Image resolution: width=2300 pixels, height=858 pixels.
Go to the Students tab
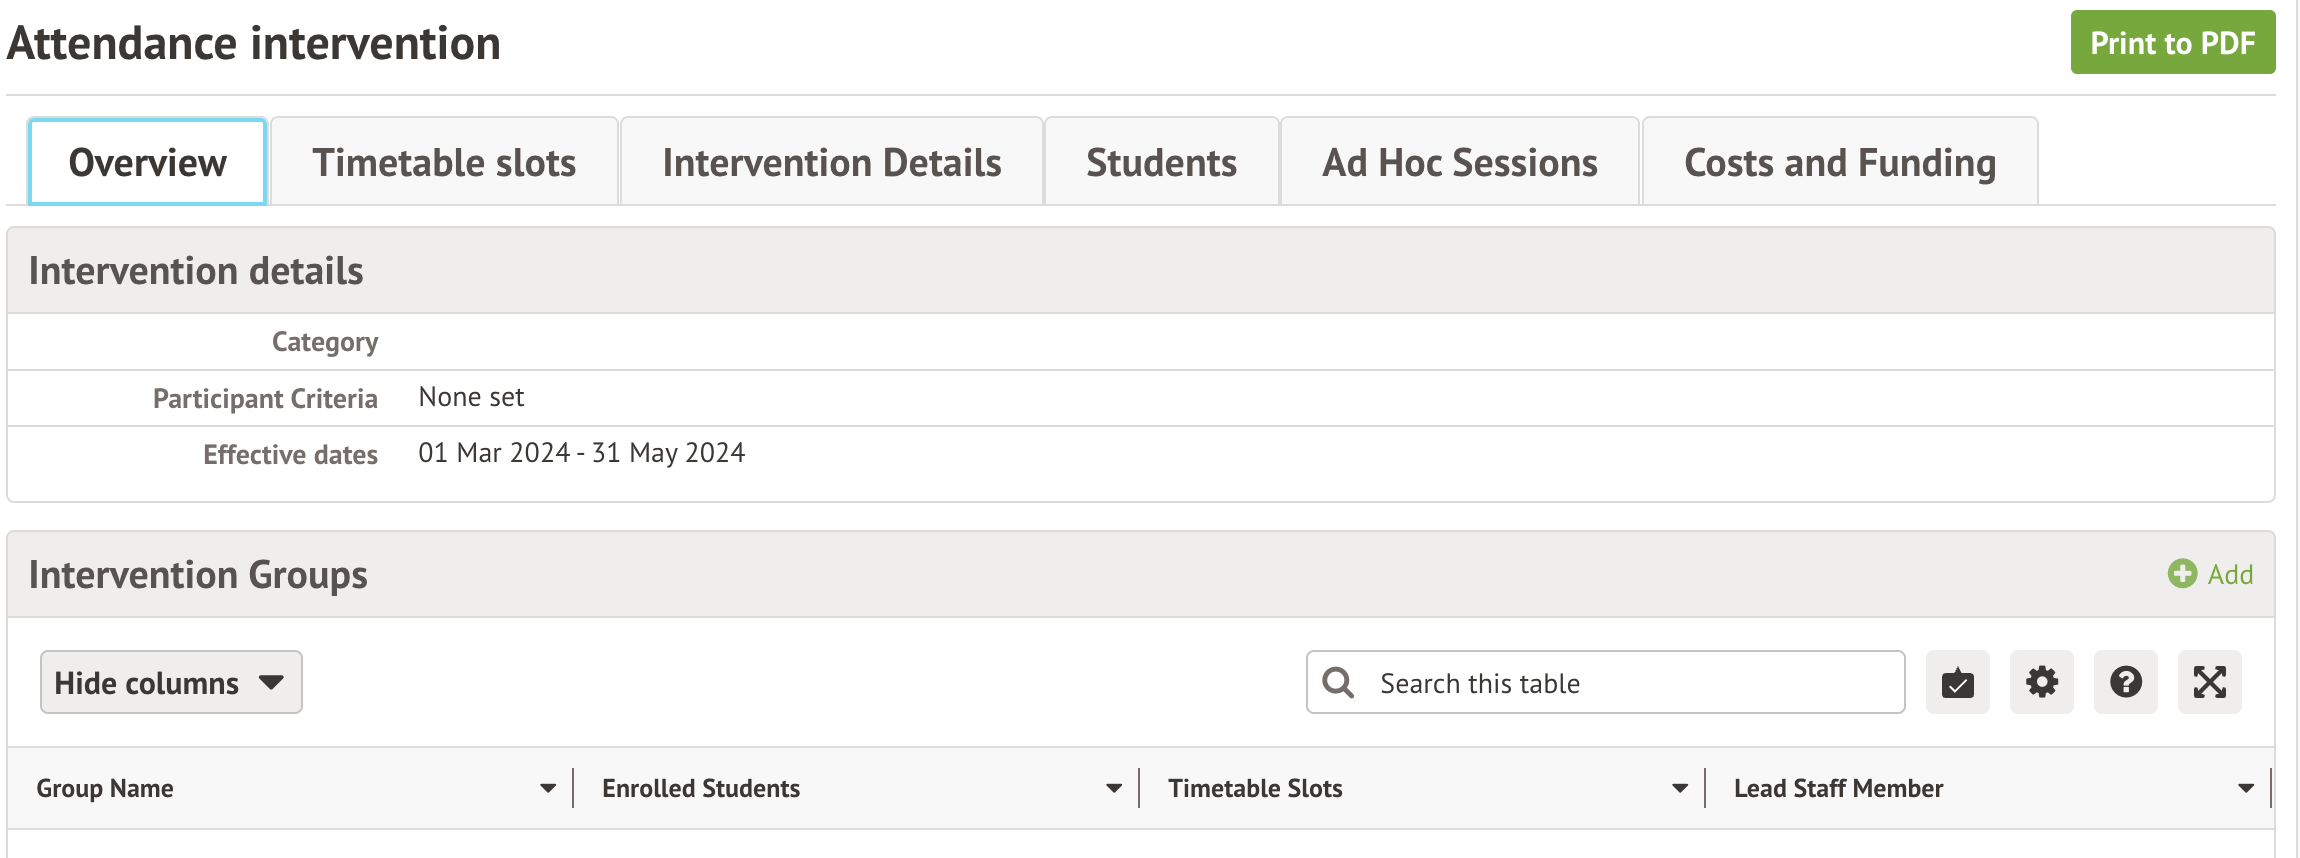[x=1161, y=163]
